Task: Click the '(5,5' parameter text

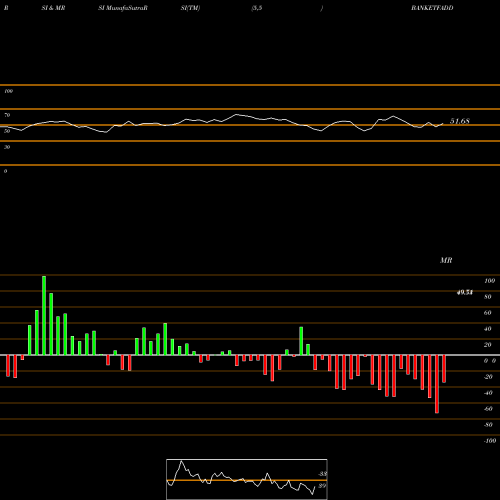Action: click(257, 8)
